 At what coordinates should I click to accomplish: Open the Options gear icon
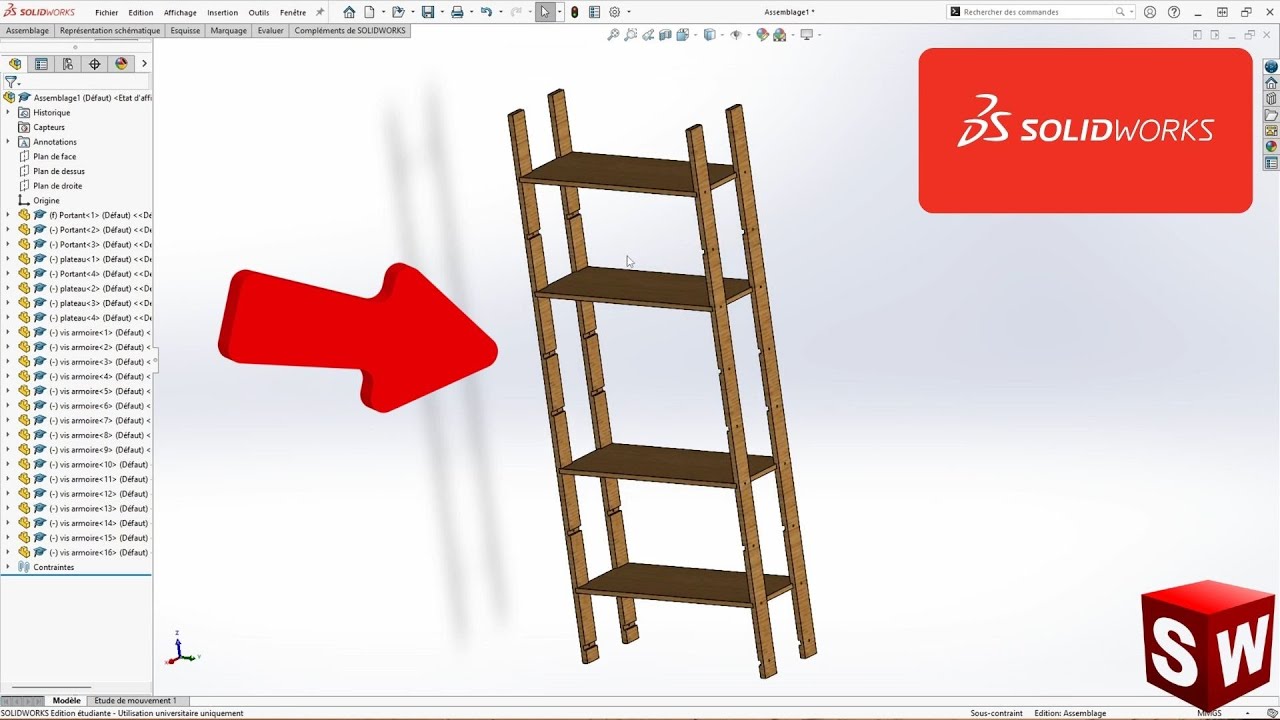(615, 12)
